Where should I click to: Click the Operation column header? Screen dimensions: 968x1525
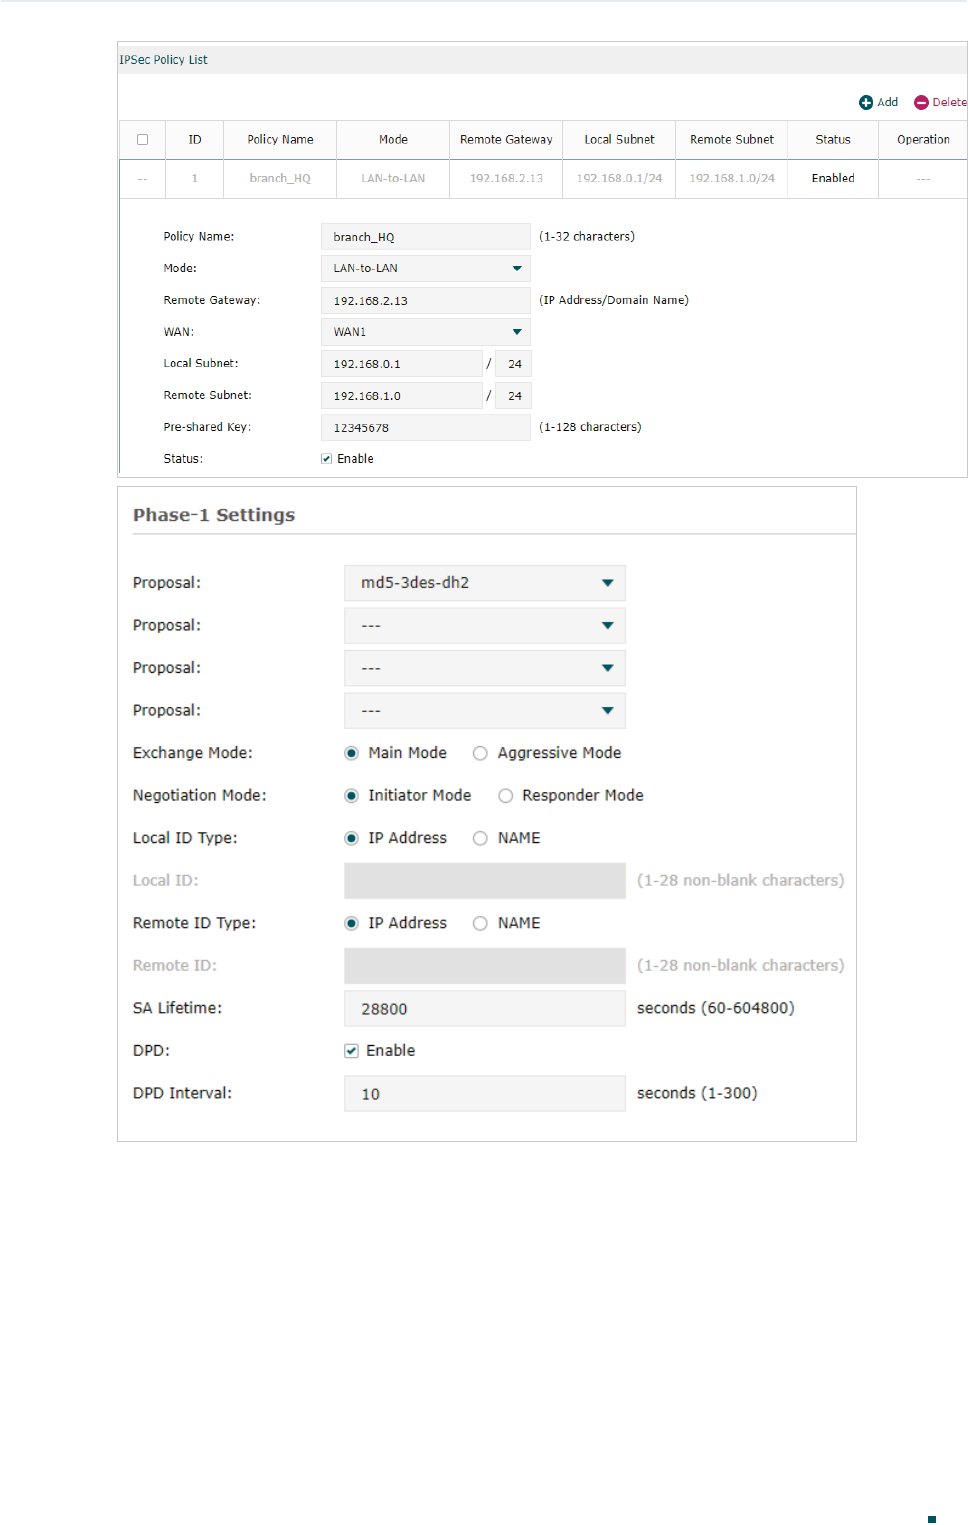point(923,140)
